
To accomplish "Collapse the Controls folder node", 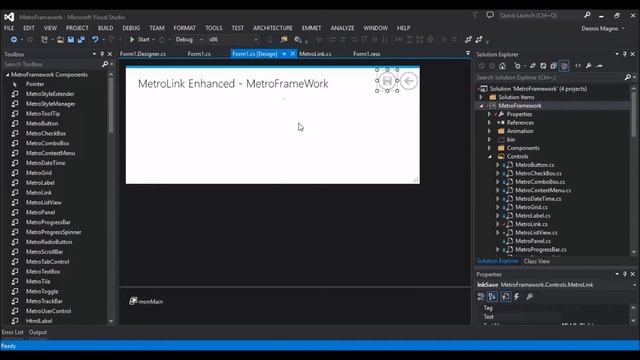I will point(489,156).
